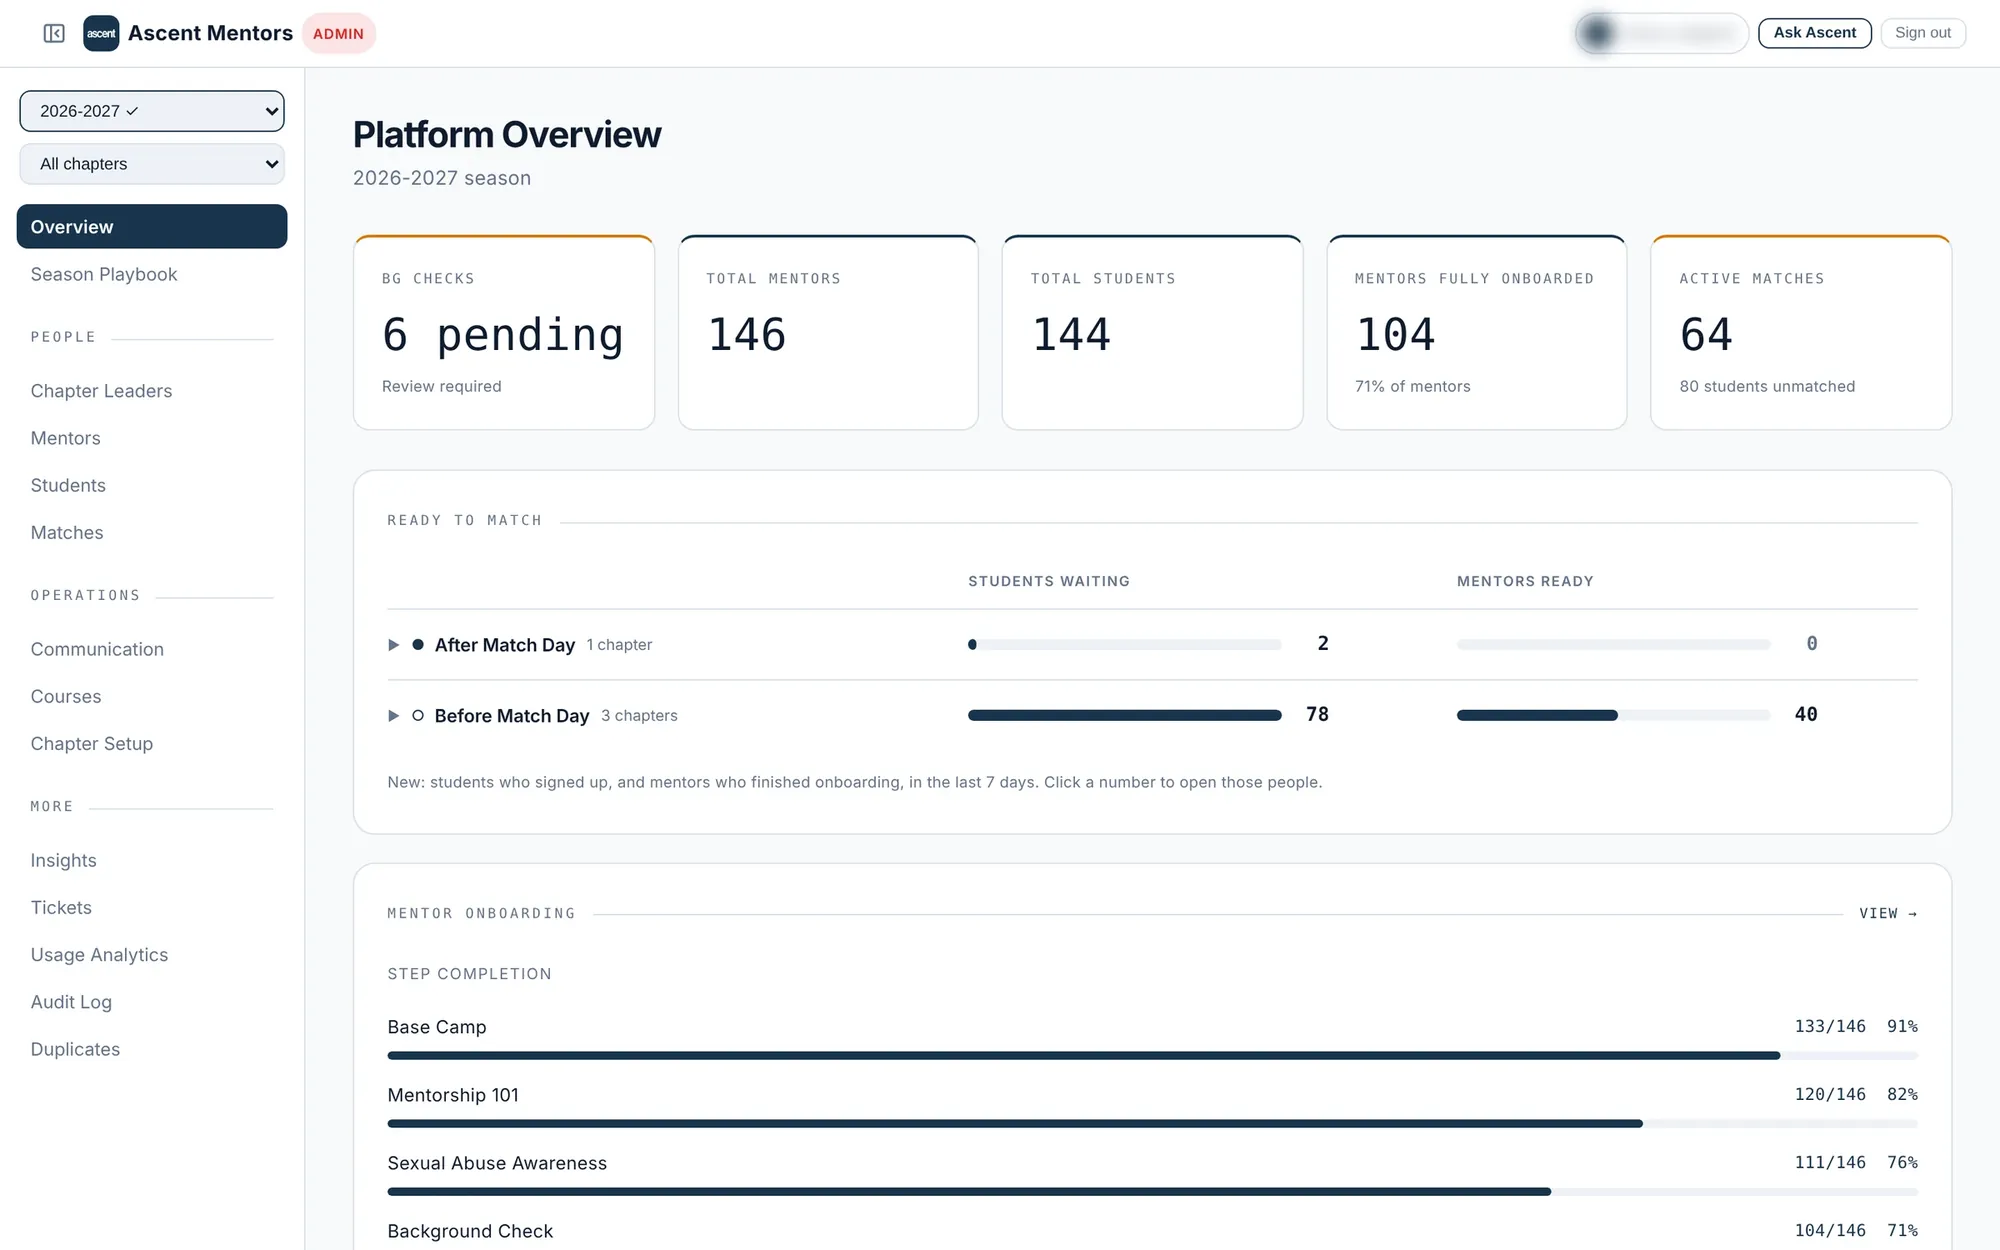Click the Mentorship 101 progress bar
Viewport: 2000px width, 1250px height.
pyautogui.click(x=1152, y=1124)
